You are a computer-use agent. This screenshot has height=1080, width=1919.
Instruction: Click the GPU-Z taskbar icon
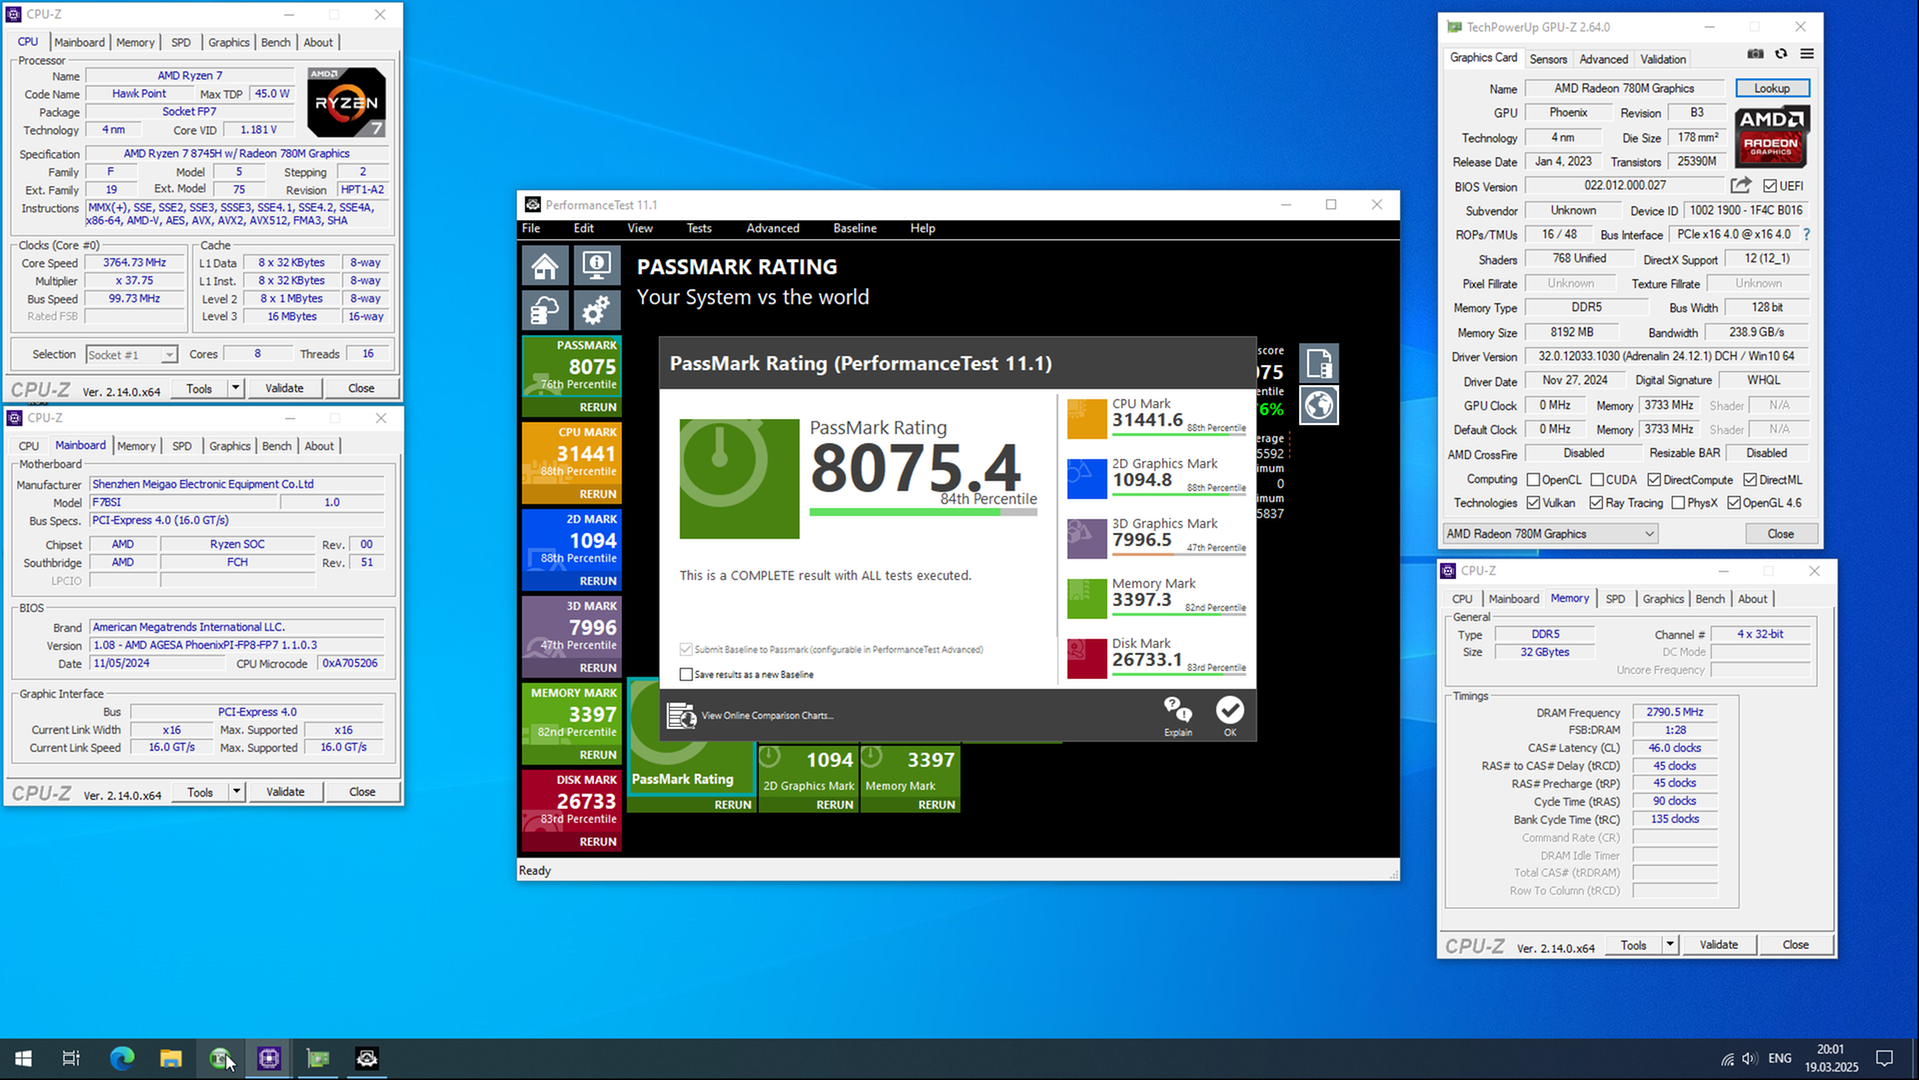pyautogui.click(x=318, y=1058)
